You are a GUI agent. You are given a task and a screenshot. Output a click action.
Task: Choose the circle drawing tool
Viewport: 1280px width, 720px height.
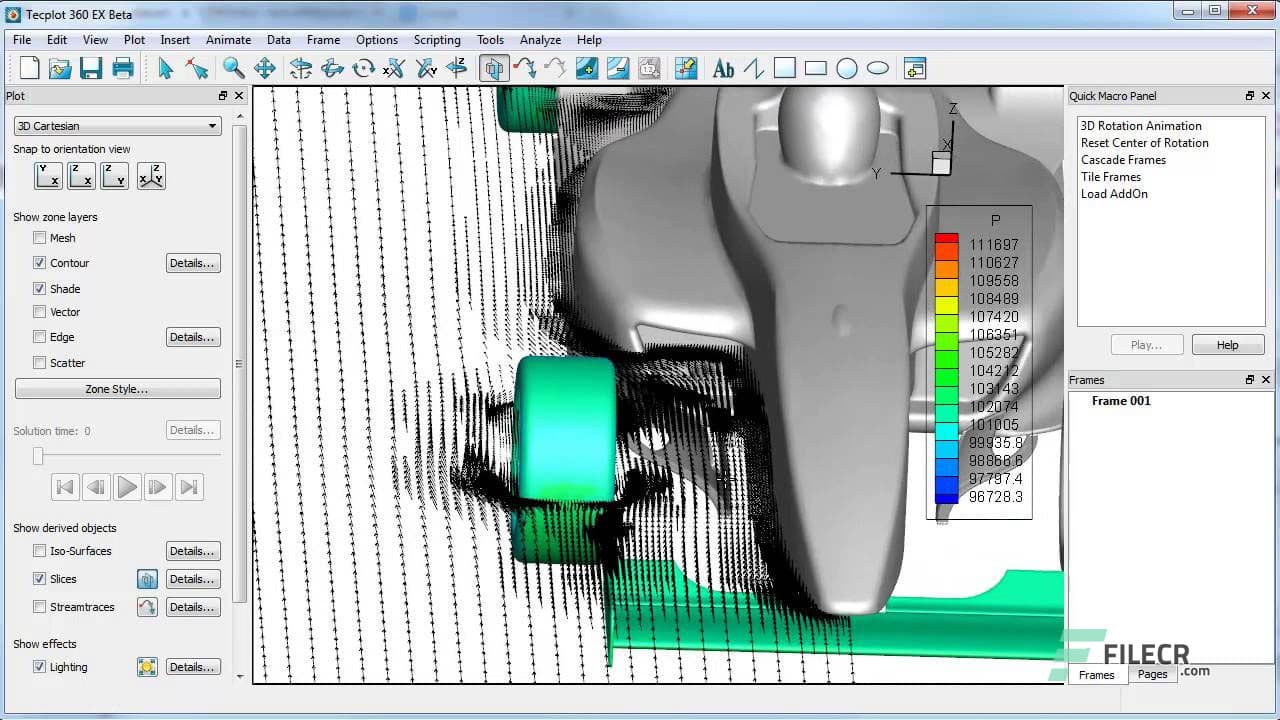845,68
